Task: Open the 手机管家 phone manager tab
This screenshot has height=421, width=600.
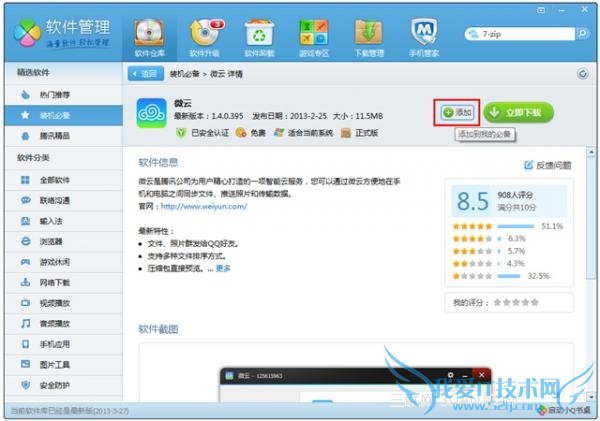Action: 424,38
